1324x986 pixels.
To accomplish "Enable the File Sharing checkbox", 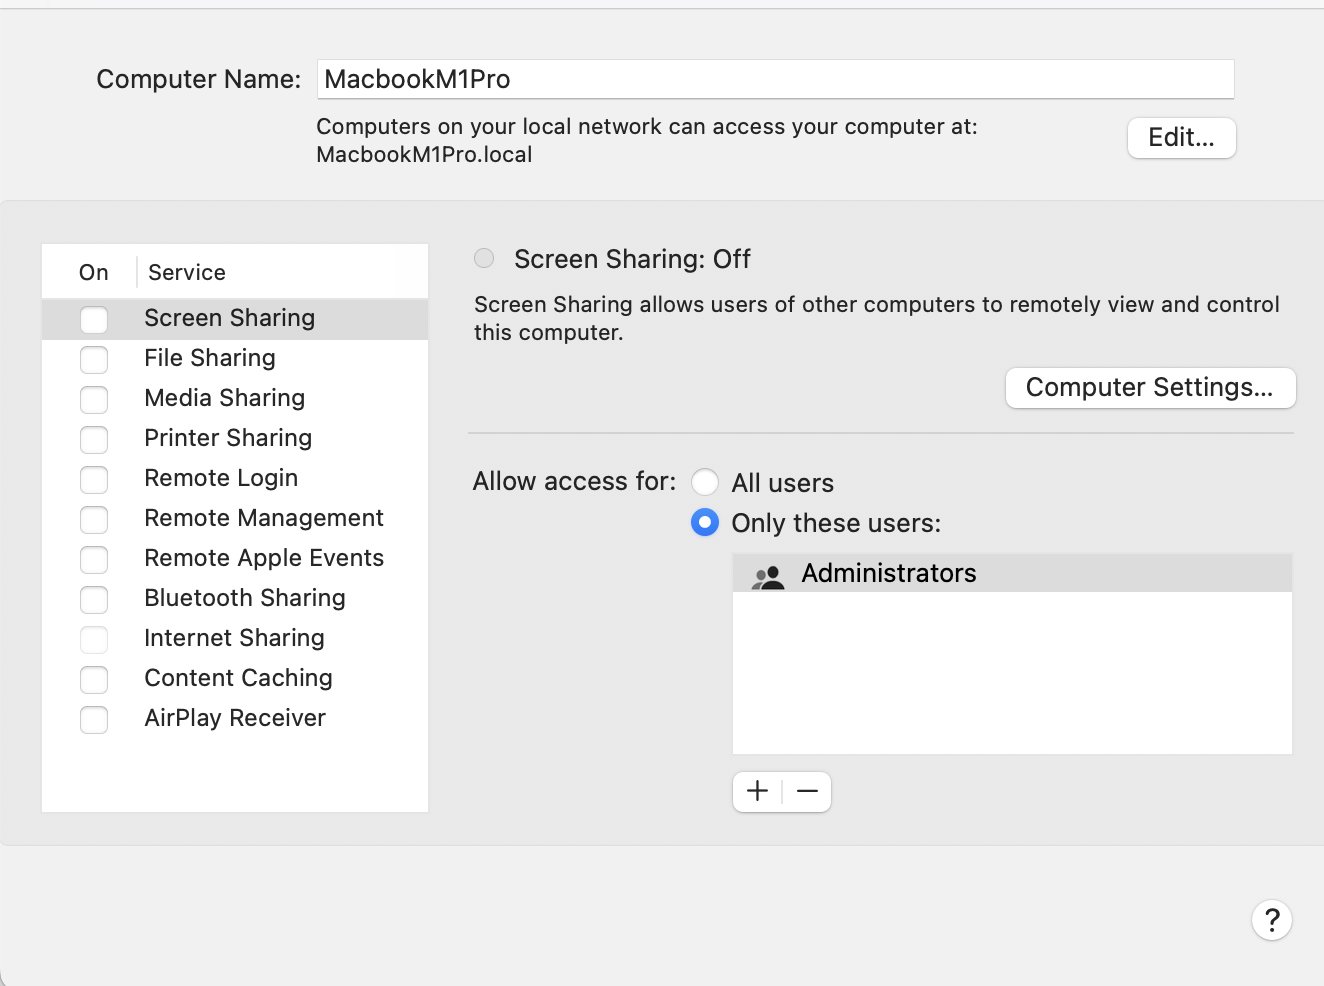I will pyautogui.click(x=94, y=359).
